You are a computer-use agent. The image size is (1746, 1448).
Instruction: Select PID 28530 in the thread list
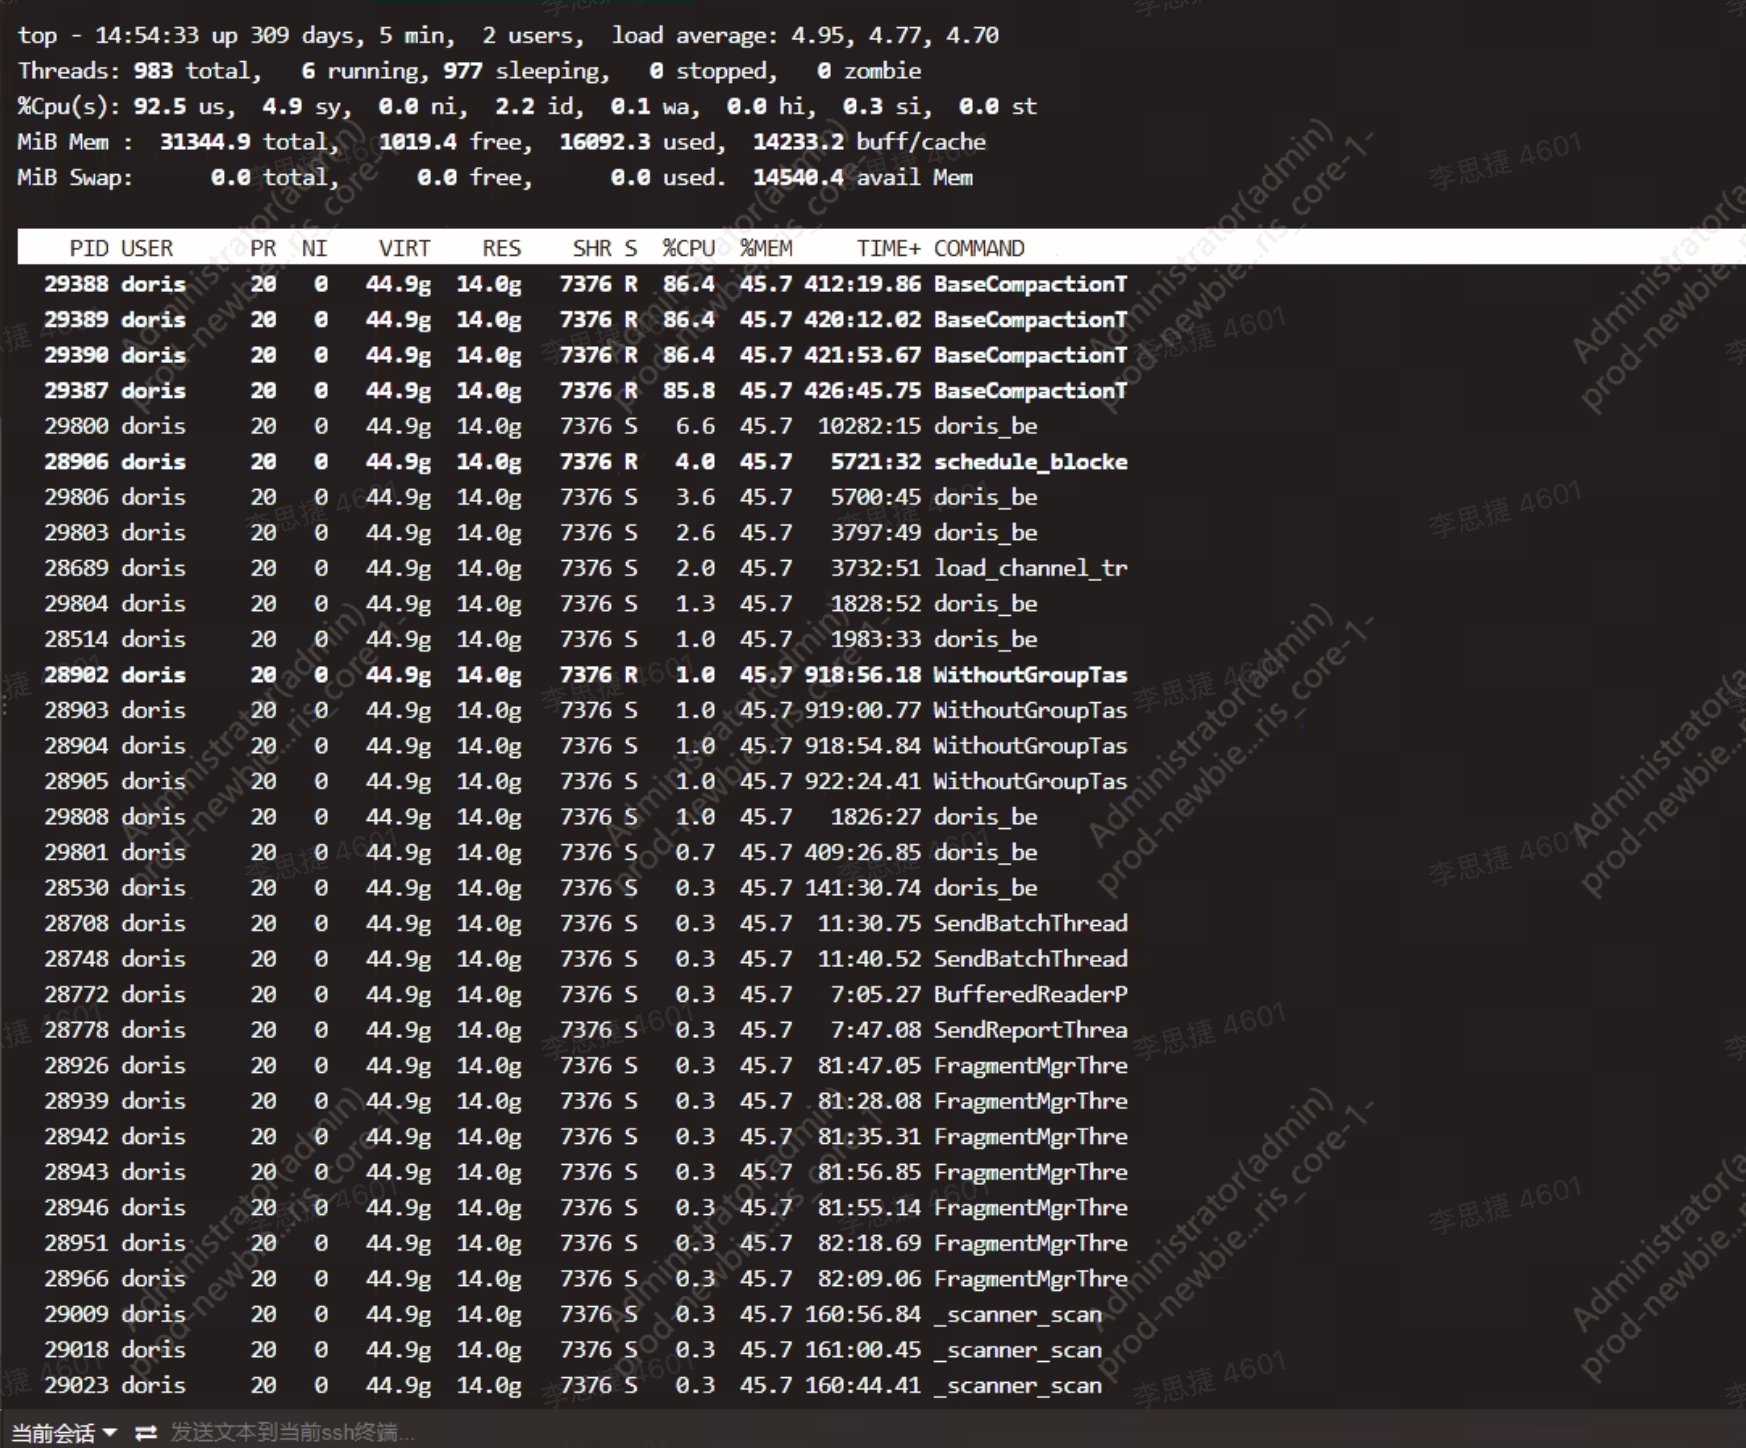click(x=76, y=887)
